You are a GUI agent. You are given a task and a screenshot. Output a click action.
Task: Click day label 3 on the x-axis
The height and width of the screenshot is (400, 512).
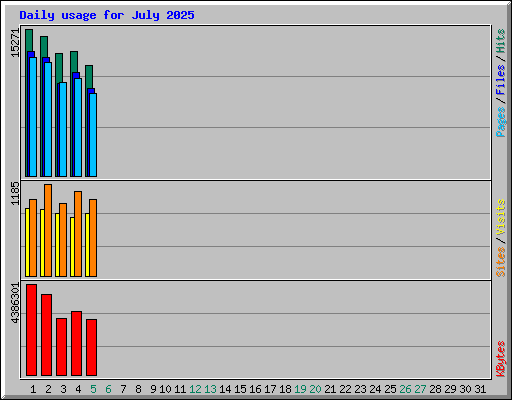coord(63,389)
